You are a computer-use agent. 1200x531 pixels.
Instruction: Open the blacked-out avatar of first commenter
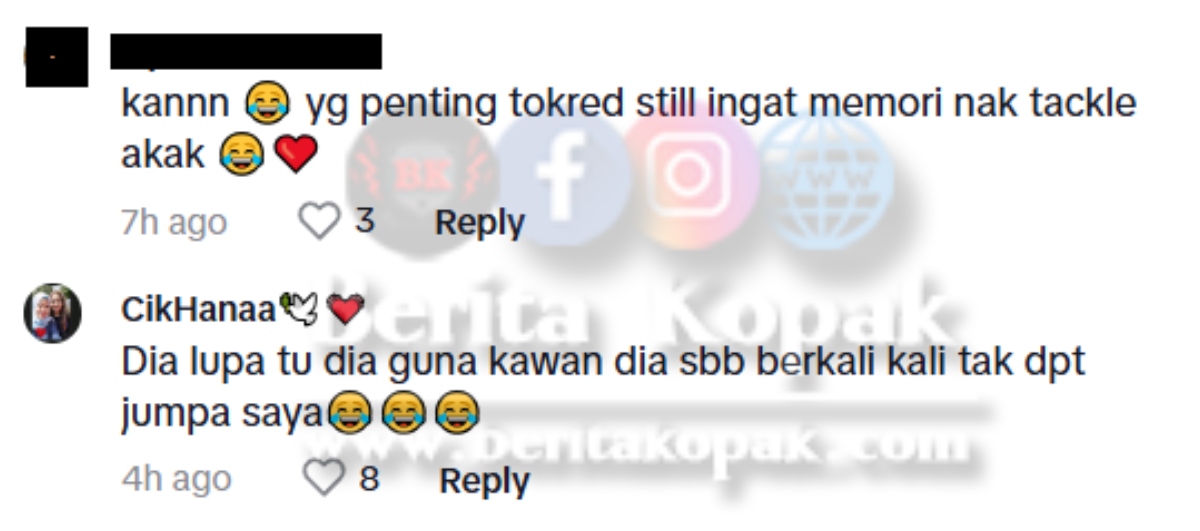point(54,55)
